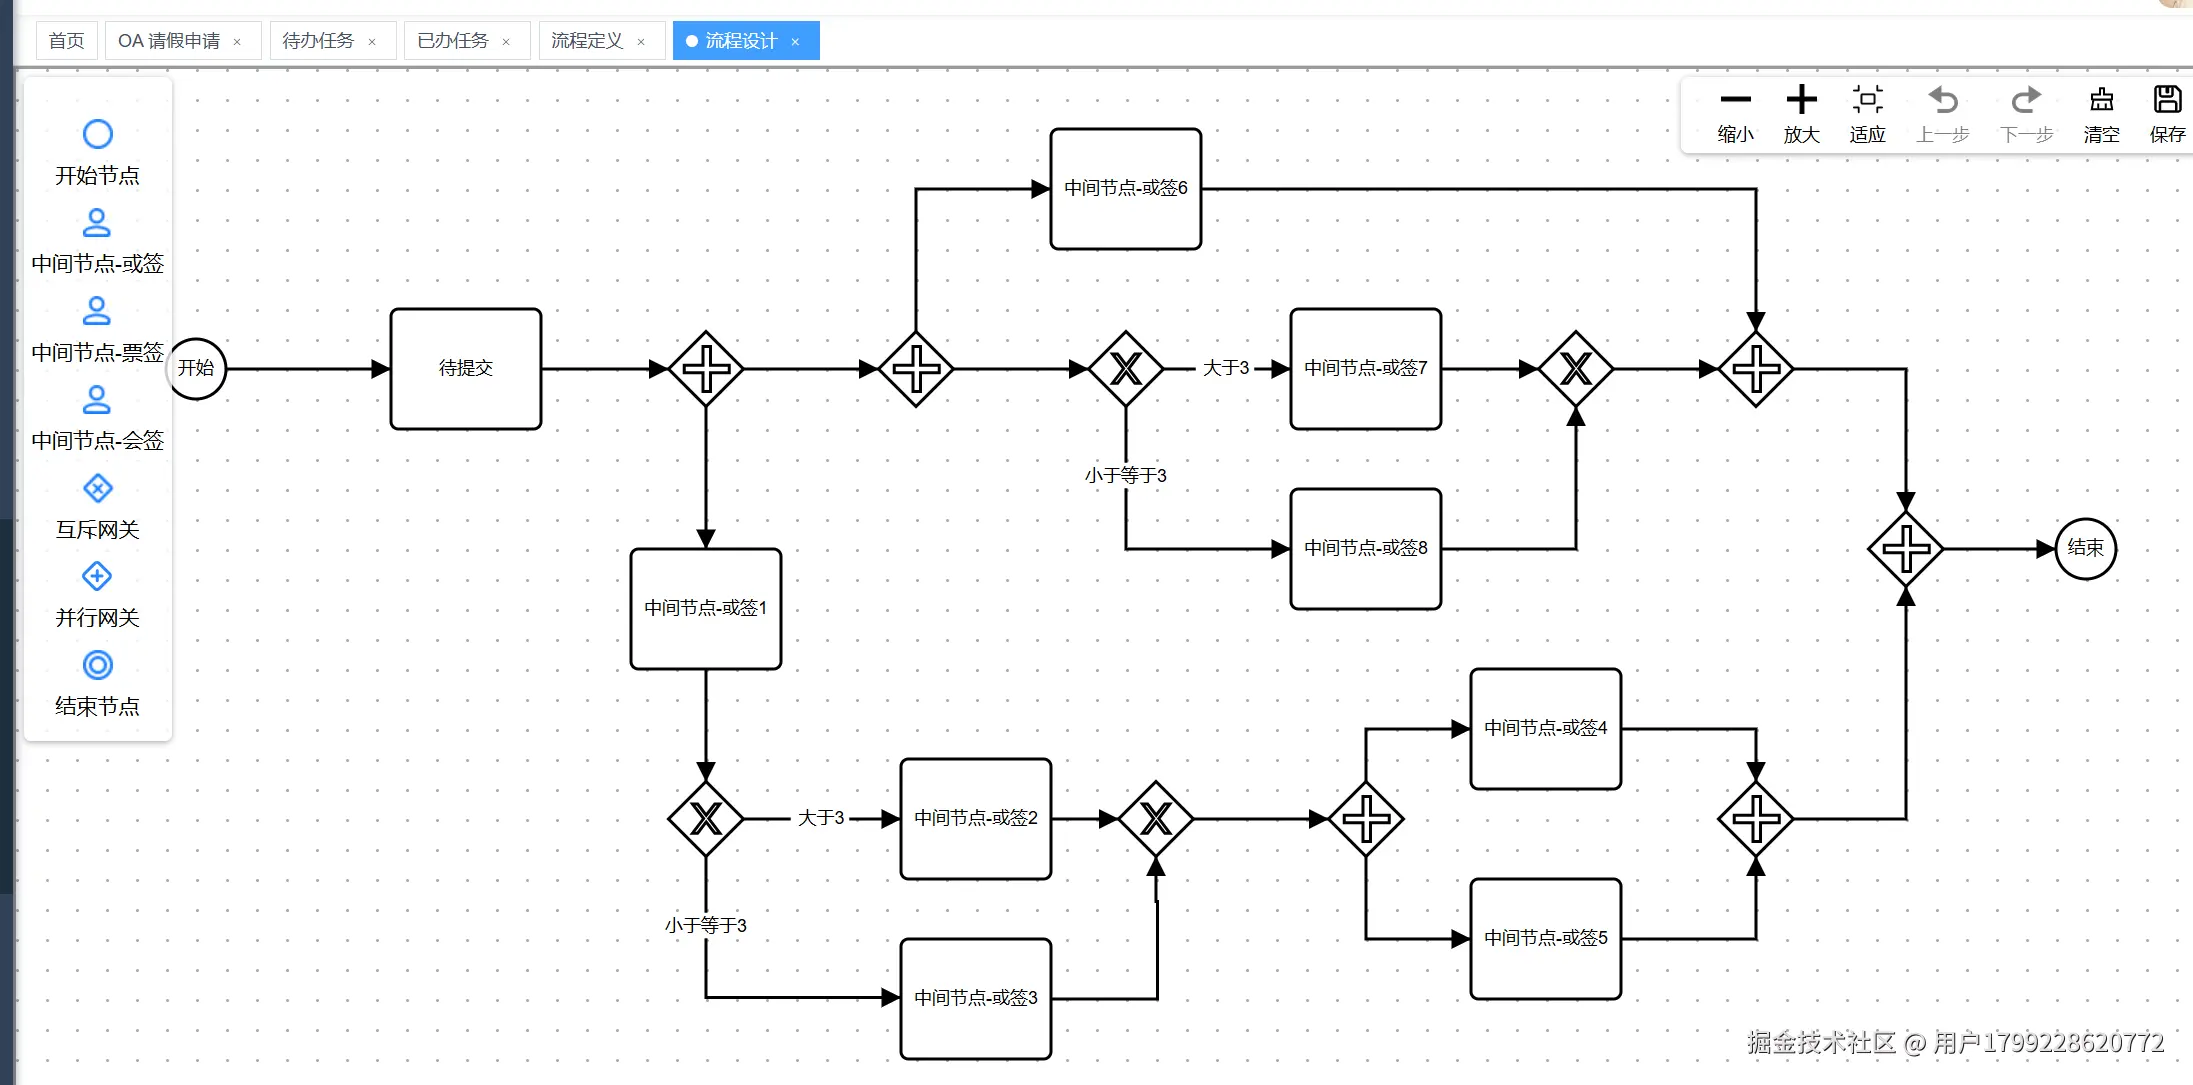2193x1085 pixels.
Task: Select the 结束节点 palette icon
Action: coord(97,665)
